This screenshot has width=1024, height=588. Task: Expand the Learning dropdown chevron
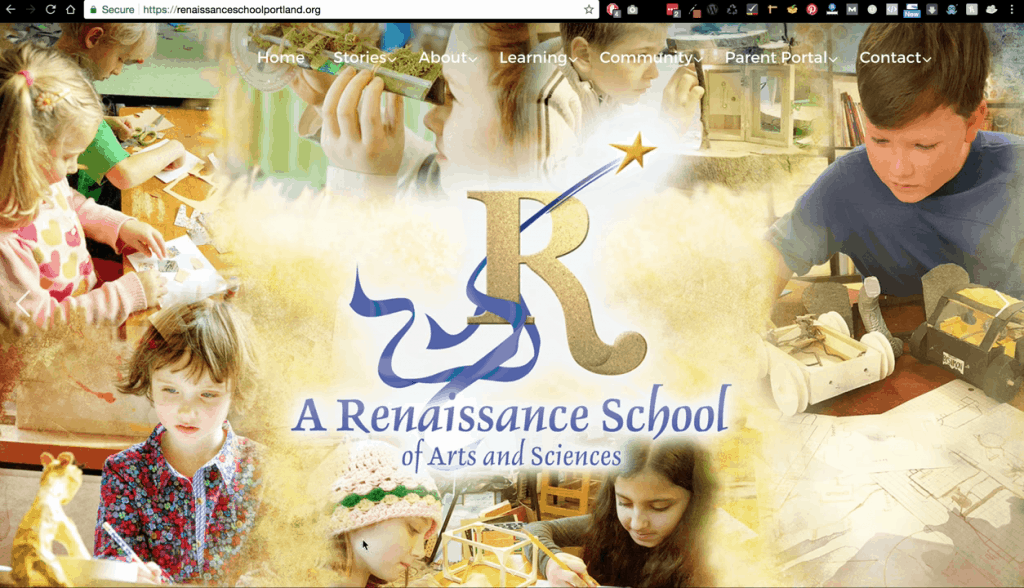click(573, 59)
